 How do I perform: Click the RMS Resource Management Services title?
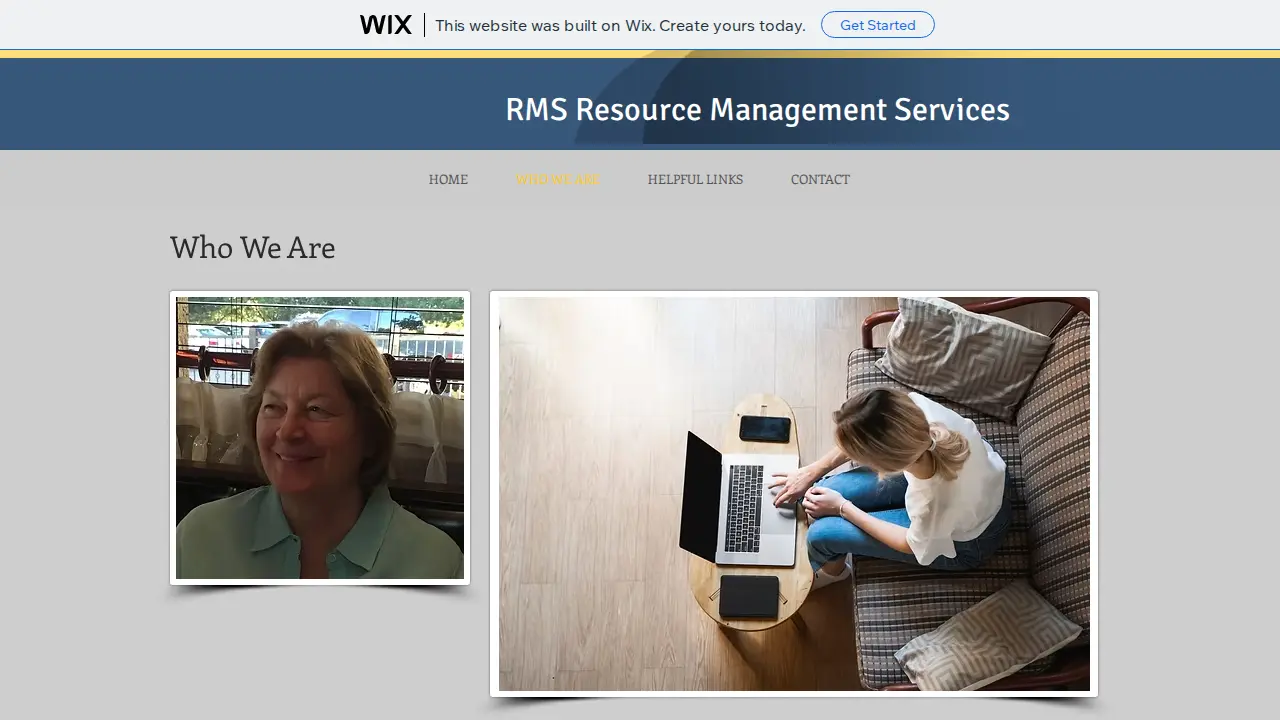pyautogui.click(x=757, y=109)
